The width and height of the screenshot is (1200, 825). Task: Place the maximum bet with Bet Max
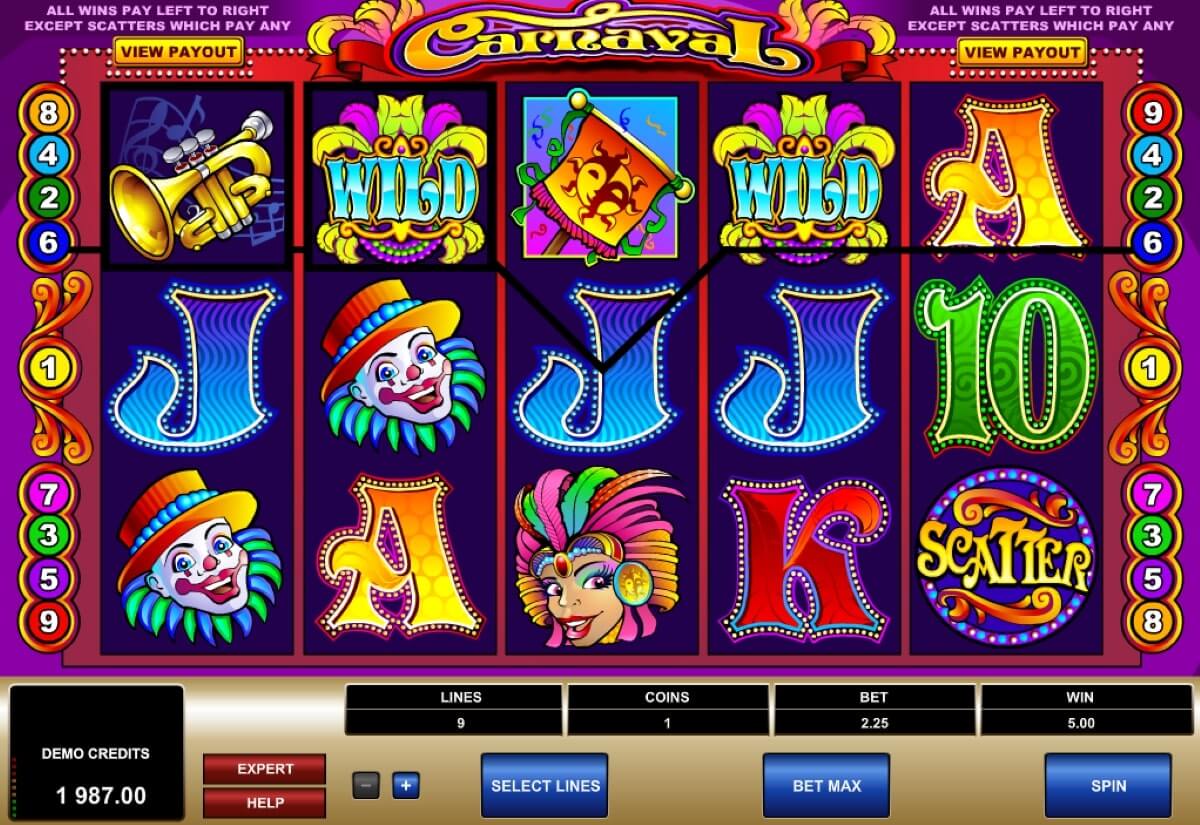827,786
